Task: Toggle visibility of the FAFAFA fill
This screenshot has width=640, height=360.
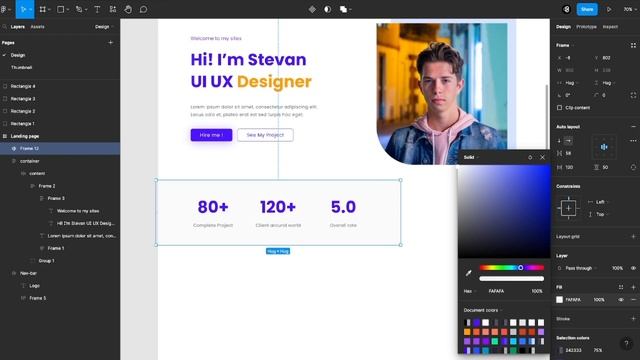Action: (x=621, y=300)
